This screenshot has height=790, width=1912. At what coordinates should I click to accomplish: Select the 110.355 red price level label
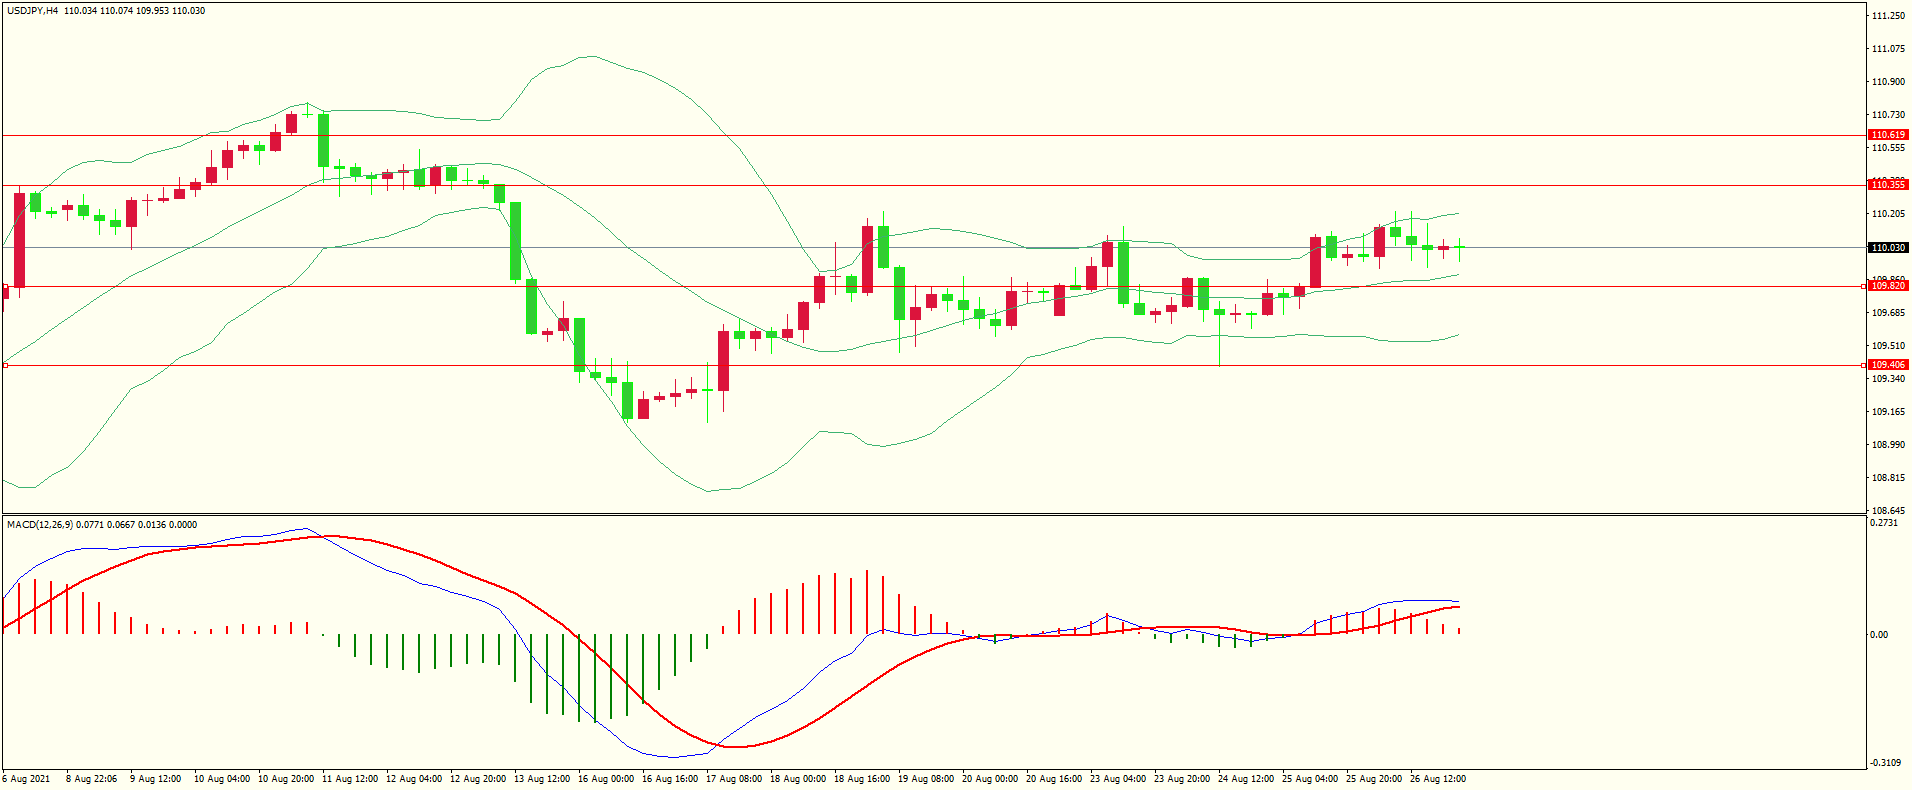(1888, 185)
